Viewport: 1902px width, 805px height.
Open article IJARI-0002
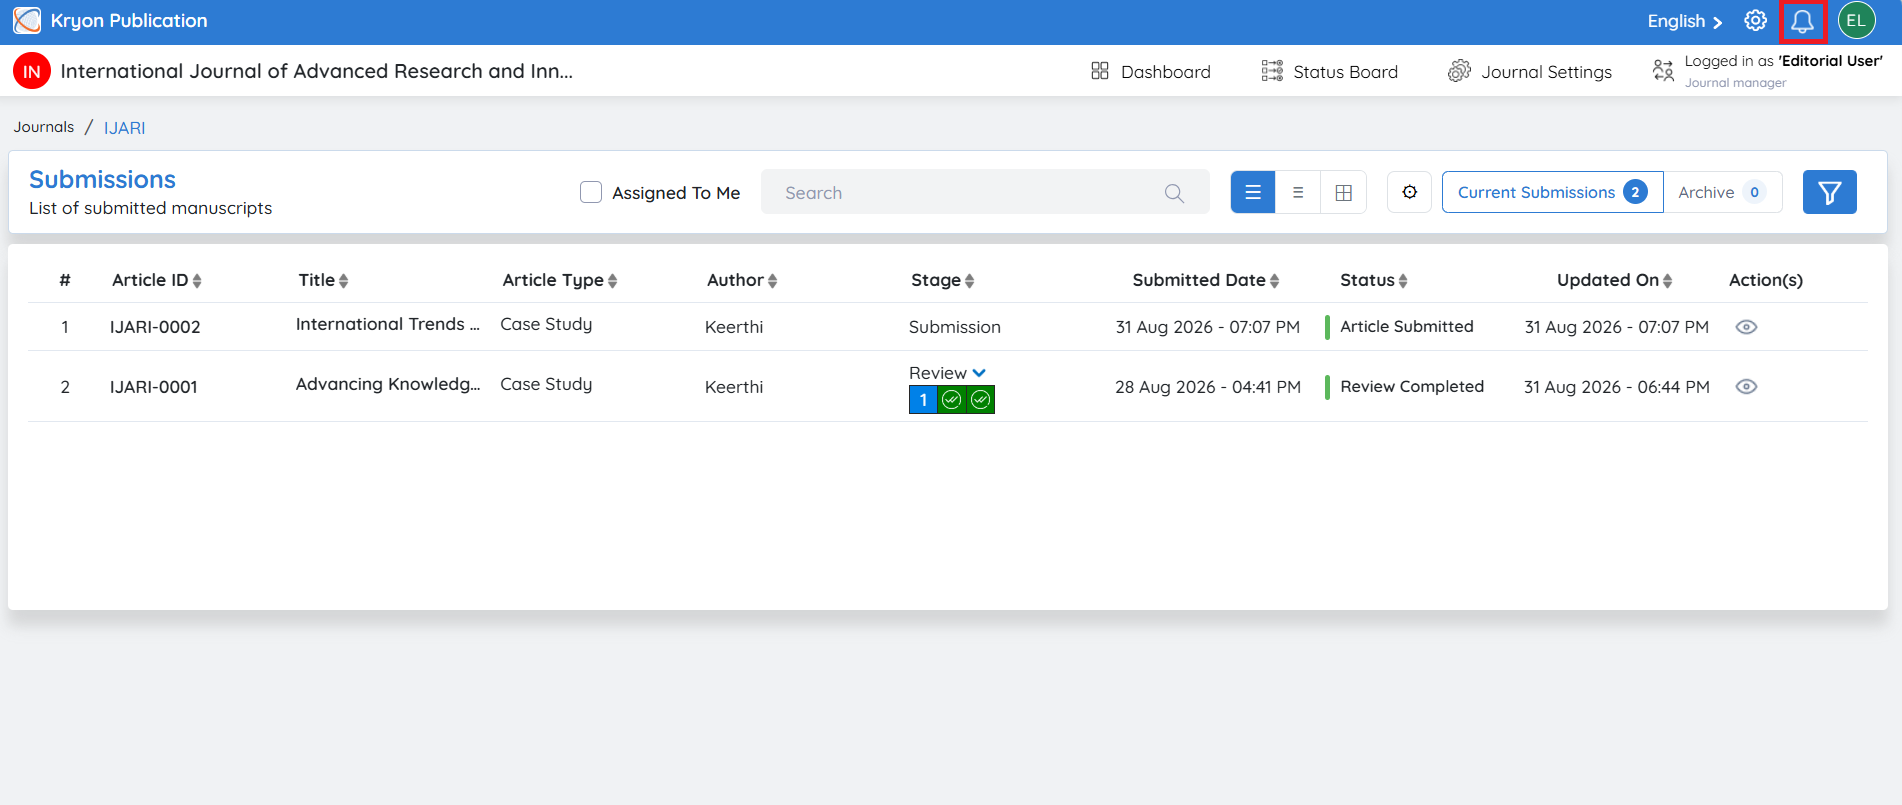[x=155, y=327]
